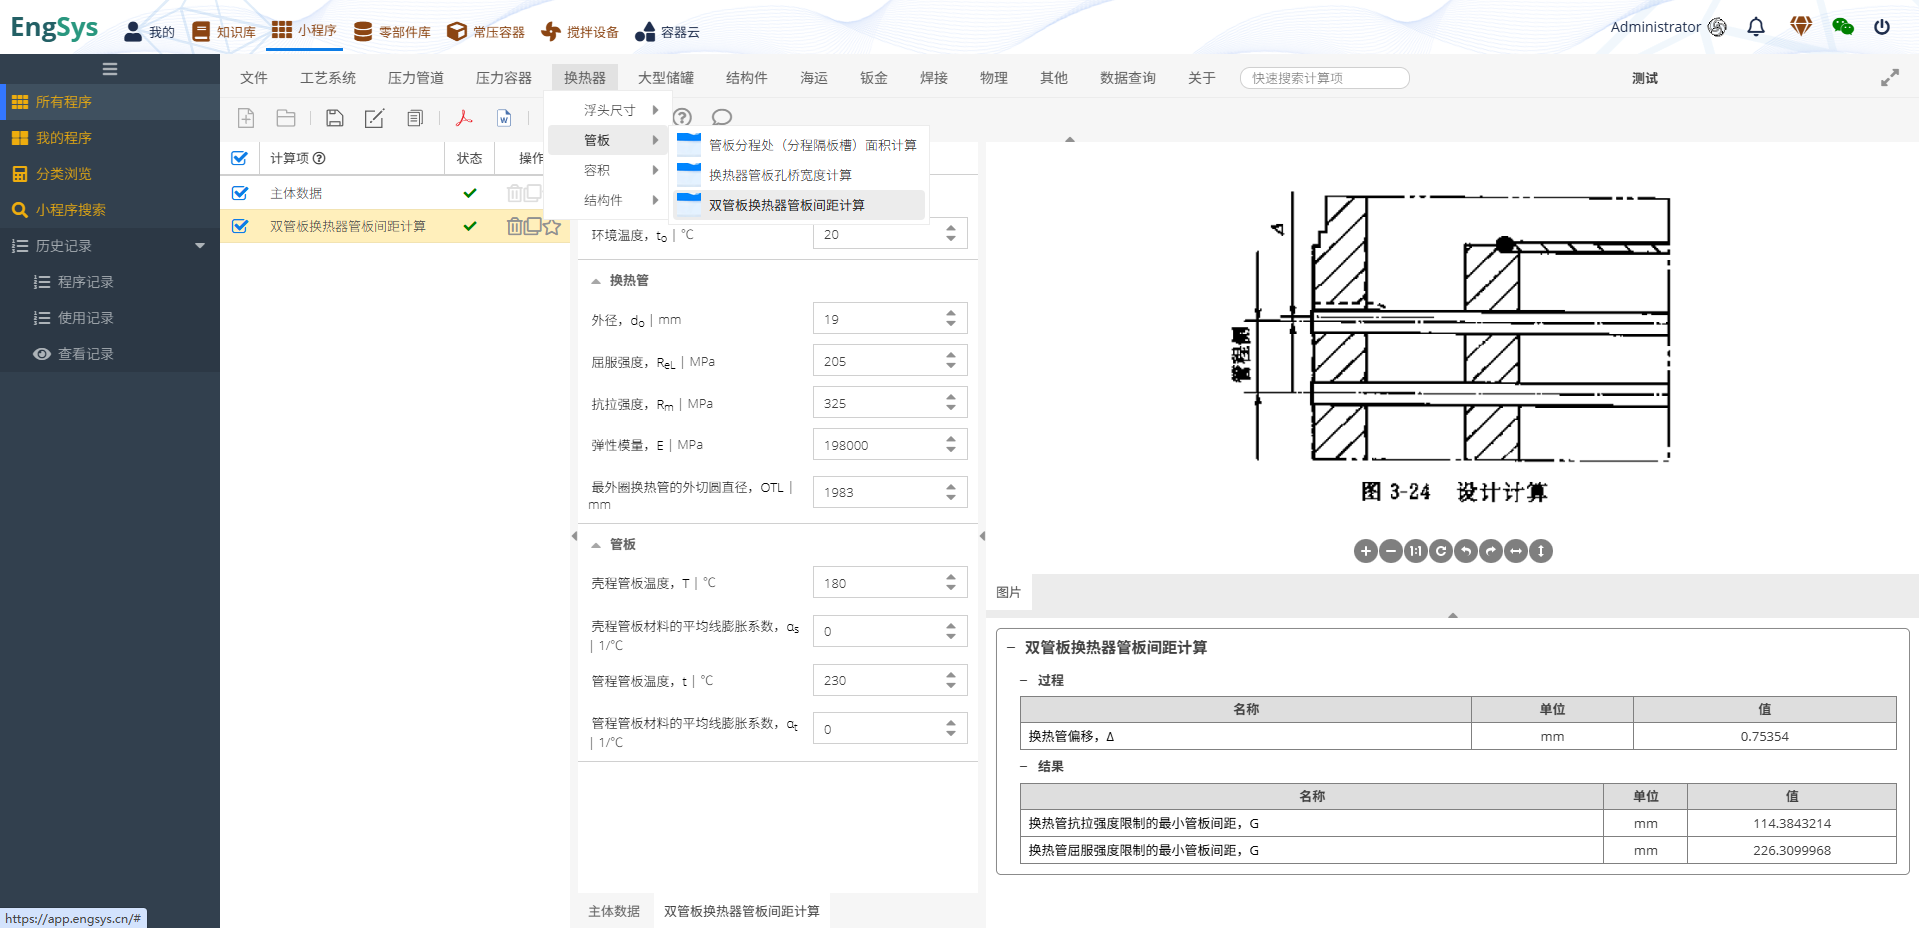Zoom in on the design diagram

1365,551
